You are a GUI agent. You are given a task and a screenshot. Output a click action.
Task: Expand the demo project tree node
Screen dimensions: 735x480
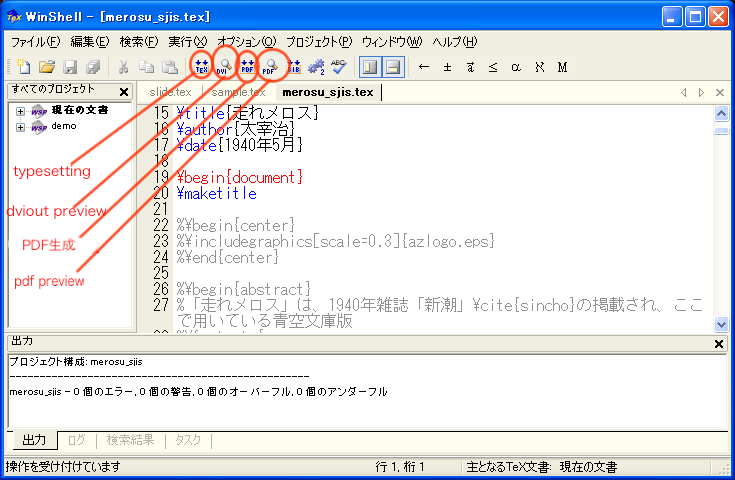coord(20,128)
